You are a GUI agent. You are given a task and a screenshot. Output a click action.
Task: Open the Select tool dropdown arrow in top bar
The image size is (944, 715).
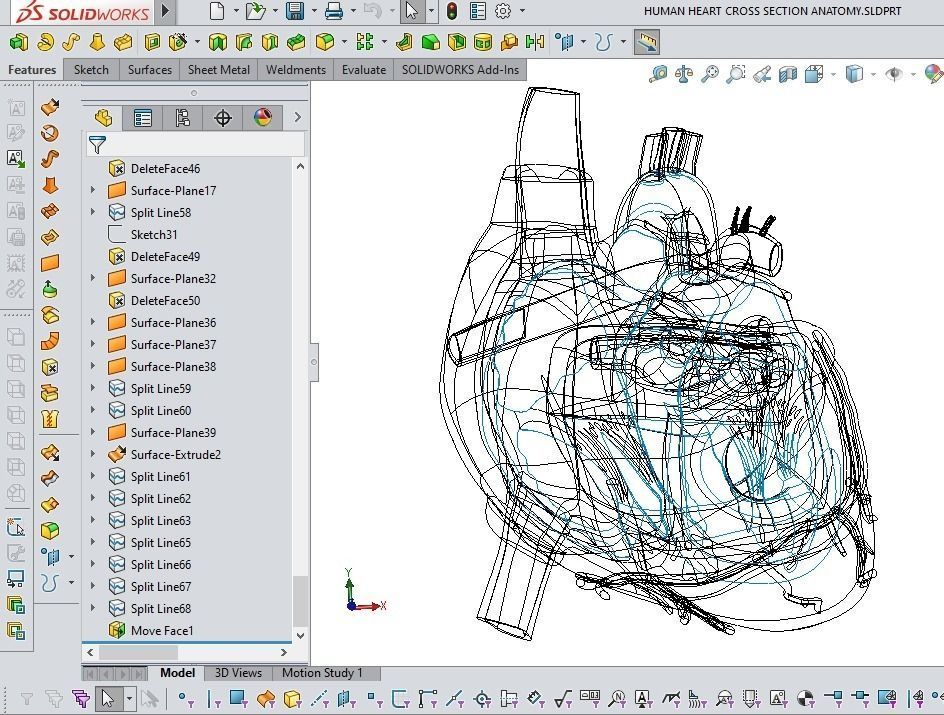click(x=430, y=11)
